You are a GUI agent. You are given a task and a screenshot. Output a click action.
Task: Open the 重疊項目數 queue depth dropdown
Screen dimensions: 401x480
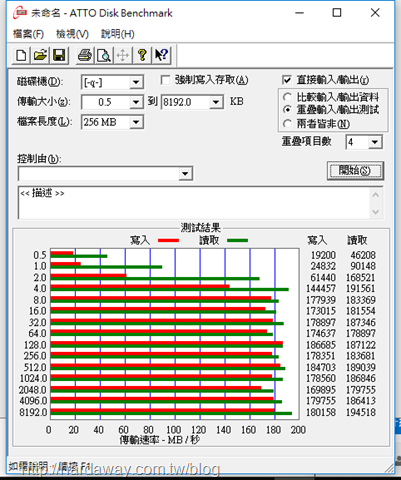pos(375,142)
